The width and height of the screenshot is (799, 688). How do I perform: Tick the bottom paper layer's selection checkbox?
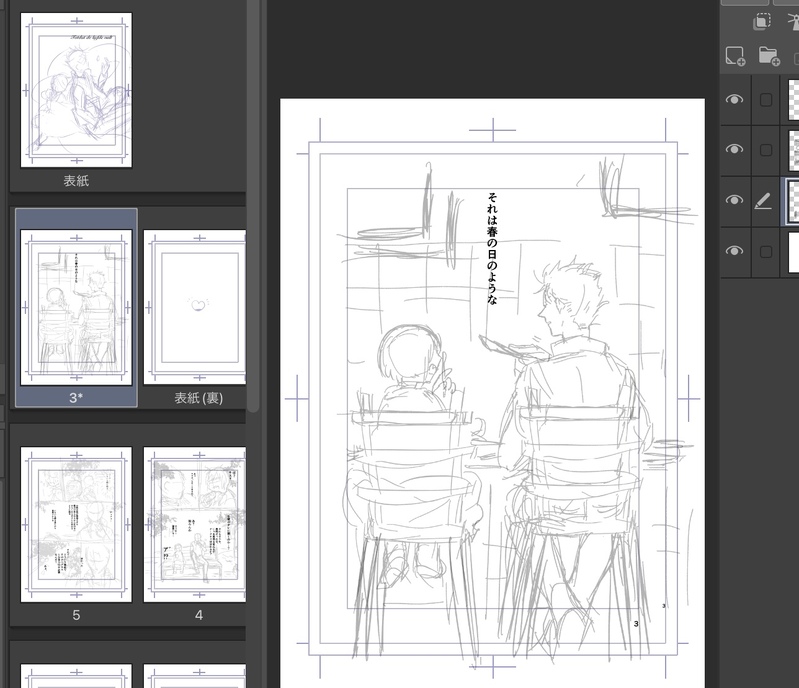[x=766, y=252]
